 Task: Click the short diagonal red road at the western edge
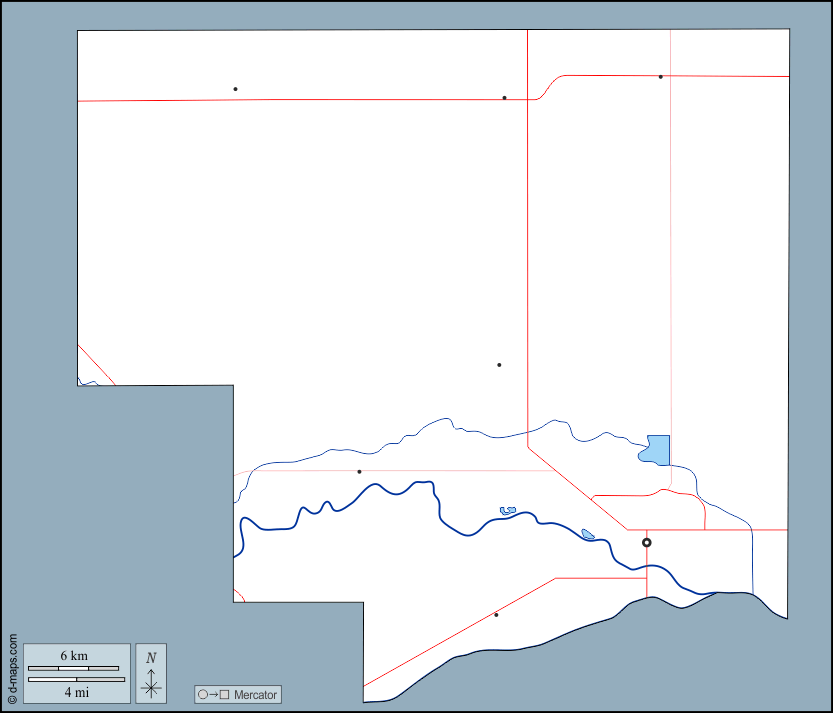pos(96,365)
